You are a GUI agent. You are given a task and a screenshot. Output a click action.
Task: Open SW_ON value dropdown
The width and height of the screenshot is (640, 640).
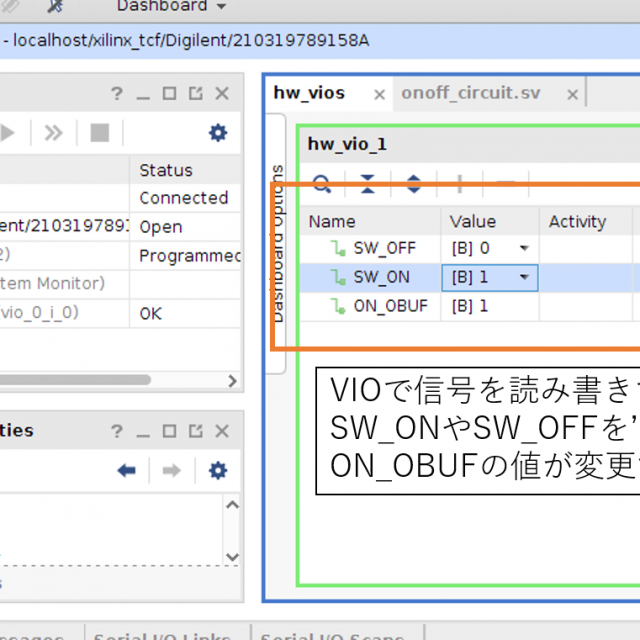(523, 277)
